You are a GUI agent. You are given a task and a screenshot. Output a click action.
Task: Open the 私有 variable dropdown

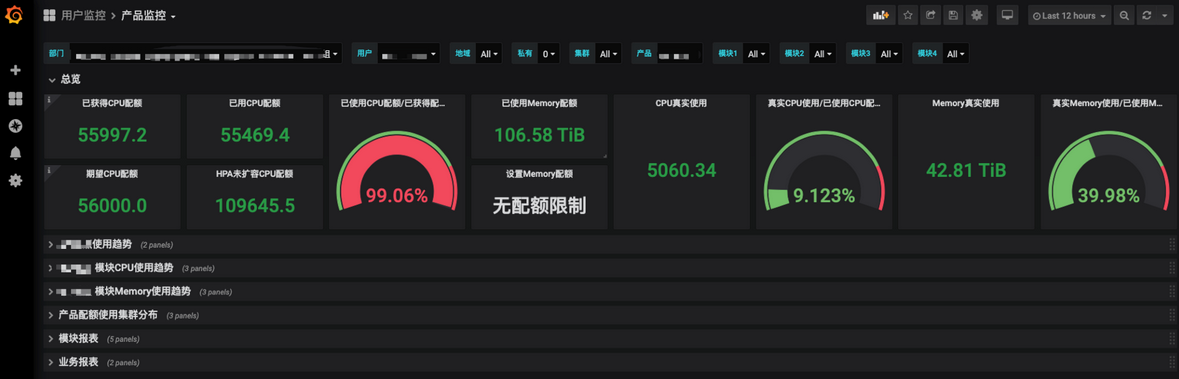(x=549, y=53)
